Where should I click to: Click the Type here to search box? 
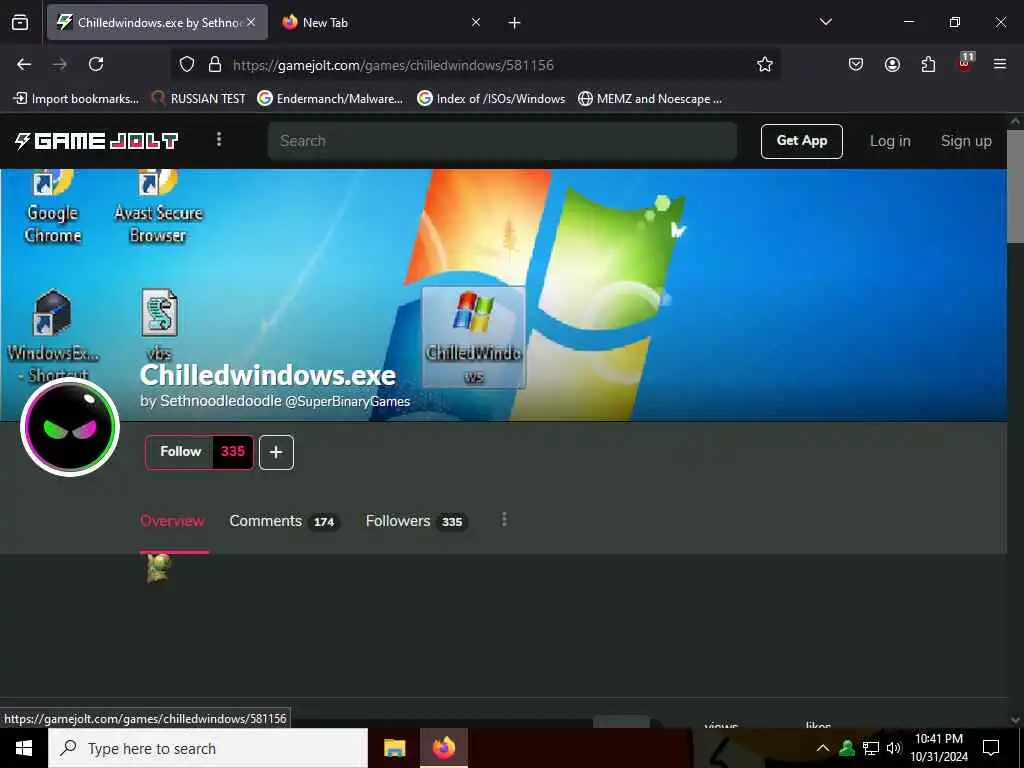pyautogui.click(x=208, y=748)
